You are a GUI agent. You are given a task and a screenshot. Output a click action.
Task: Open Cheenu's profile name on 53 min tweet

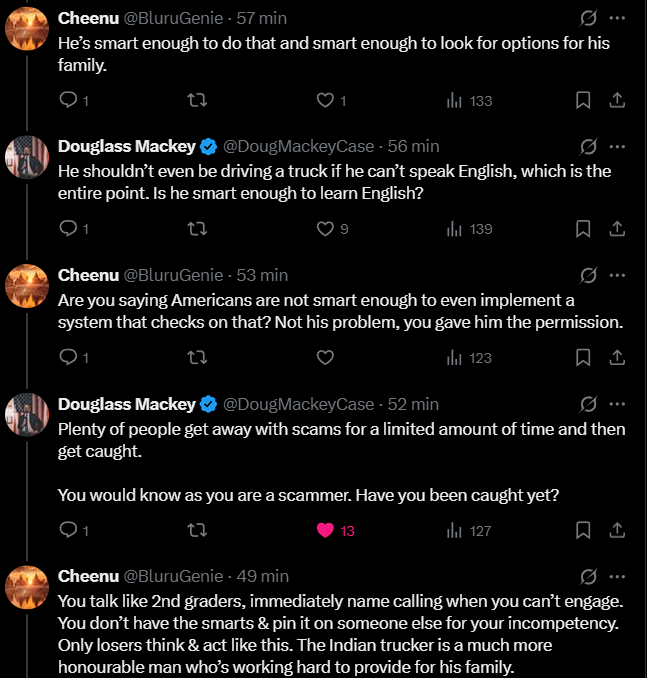pyautogui.click(x=88, y=275)
